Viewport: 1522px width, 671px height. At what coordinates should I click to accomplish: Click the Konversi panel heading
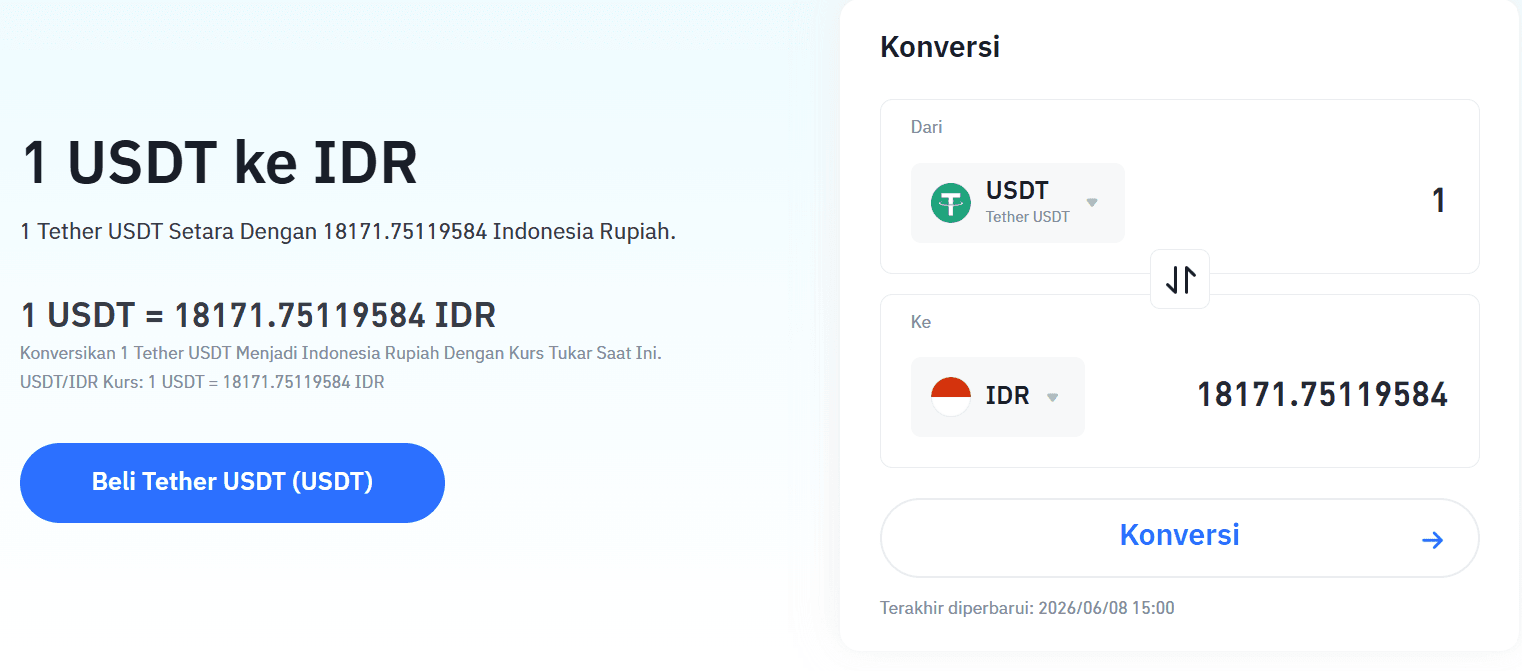[940, 47]
